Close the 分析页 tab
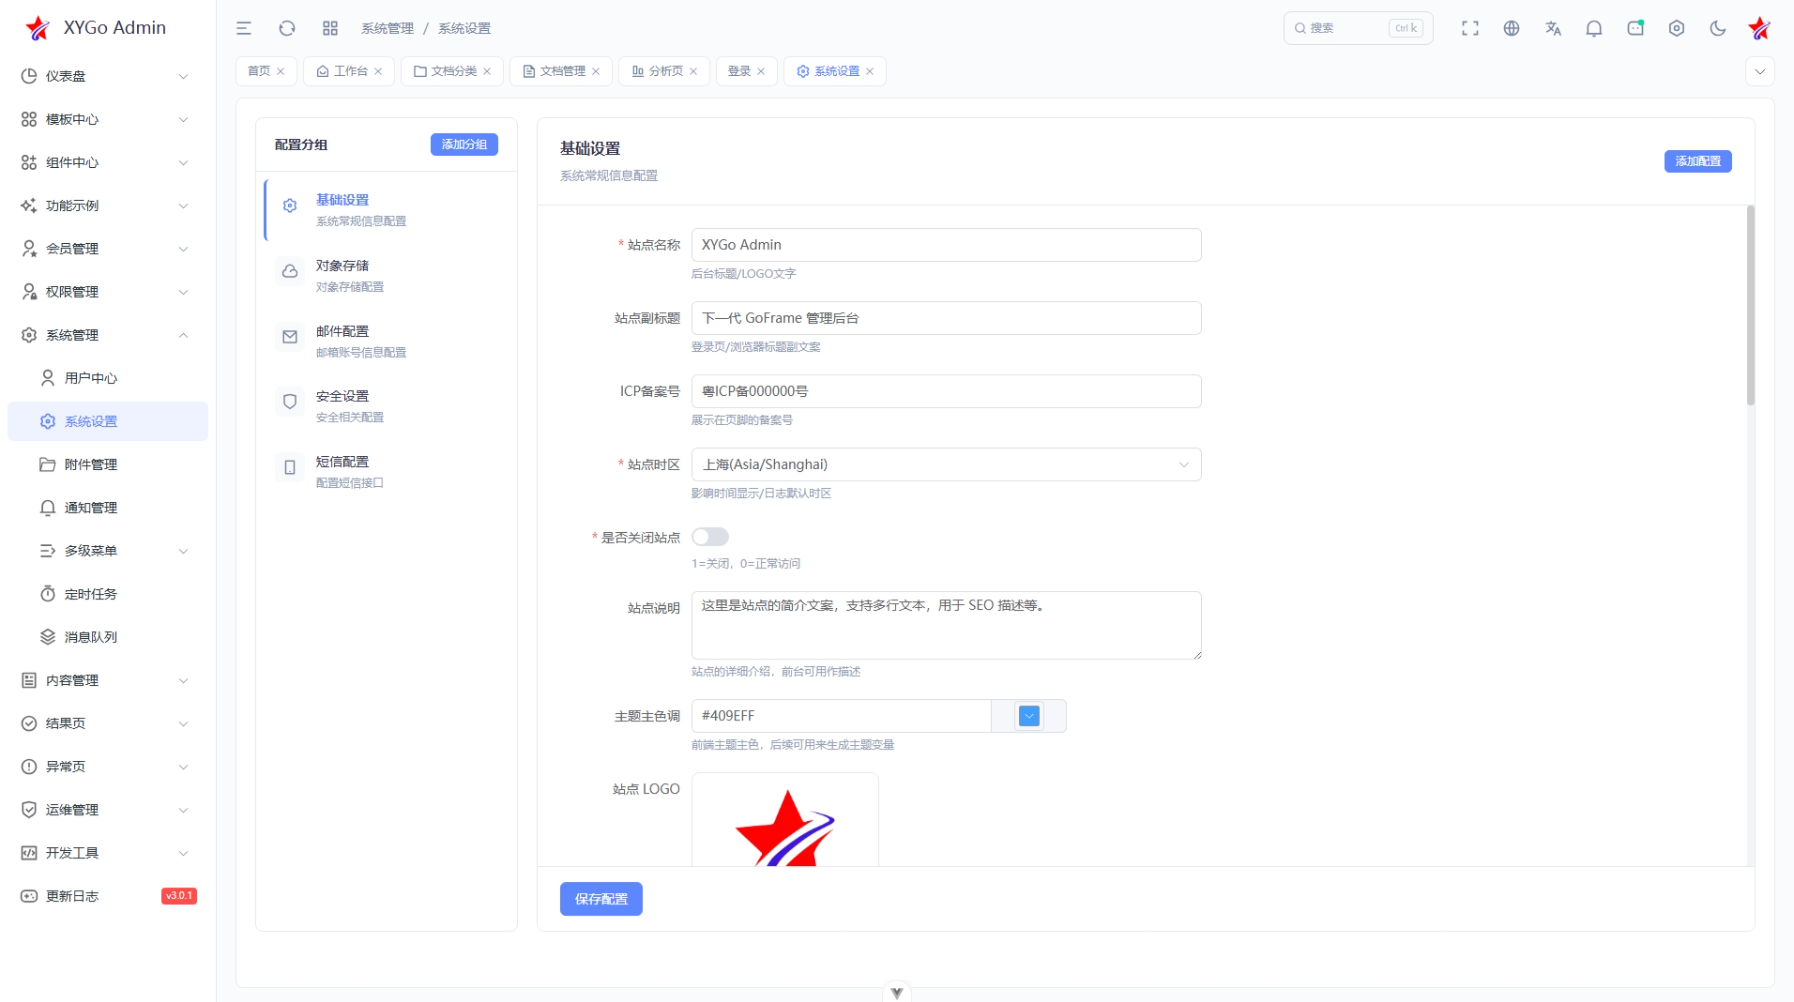Viewport: 1794px width, 1002px height. coord(693,71)
